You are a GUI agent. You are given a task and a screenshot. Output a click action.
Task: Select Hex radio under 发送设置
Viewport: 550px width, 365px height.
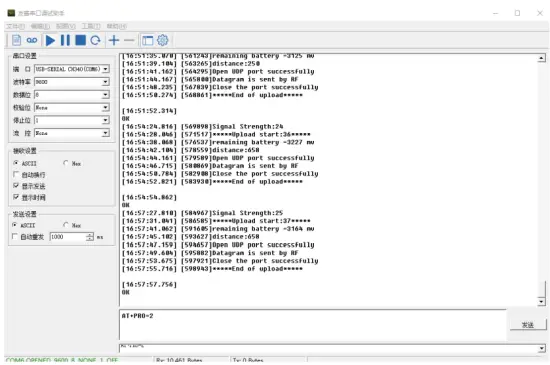tap(66, 225)
